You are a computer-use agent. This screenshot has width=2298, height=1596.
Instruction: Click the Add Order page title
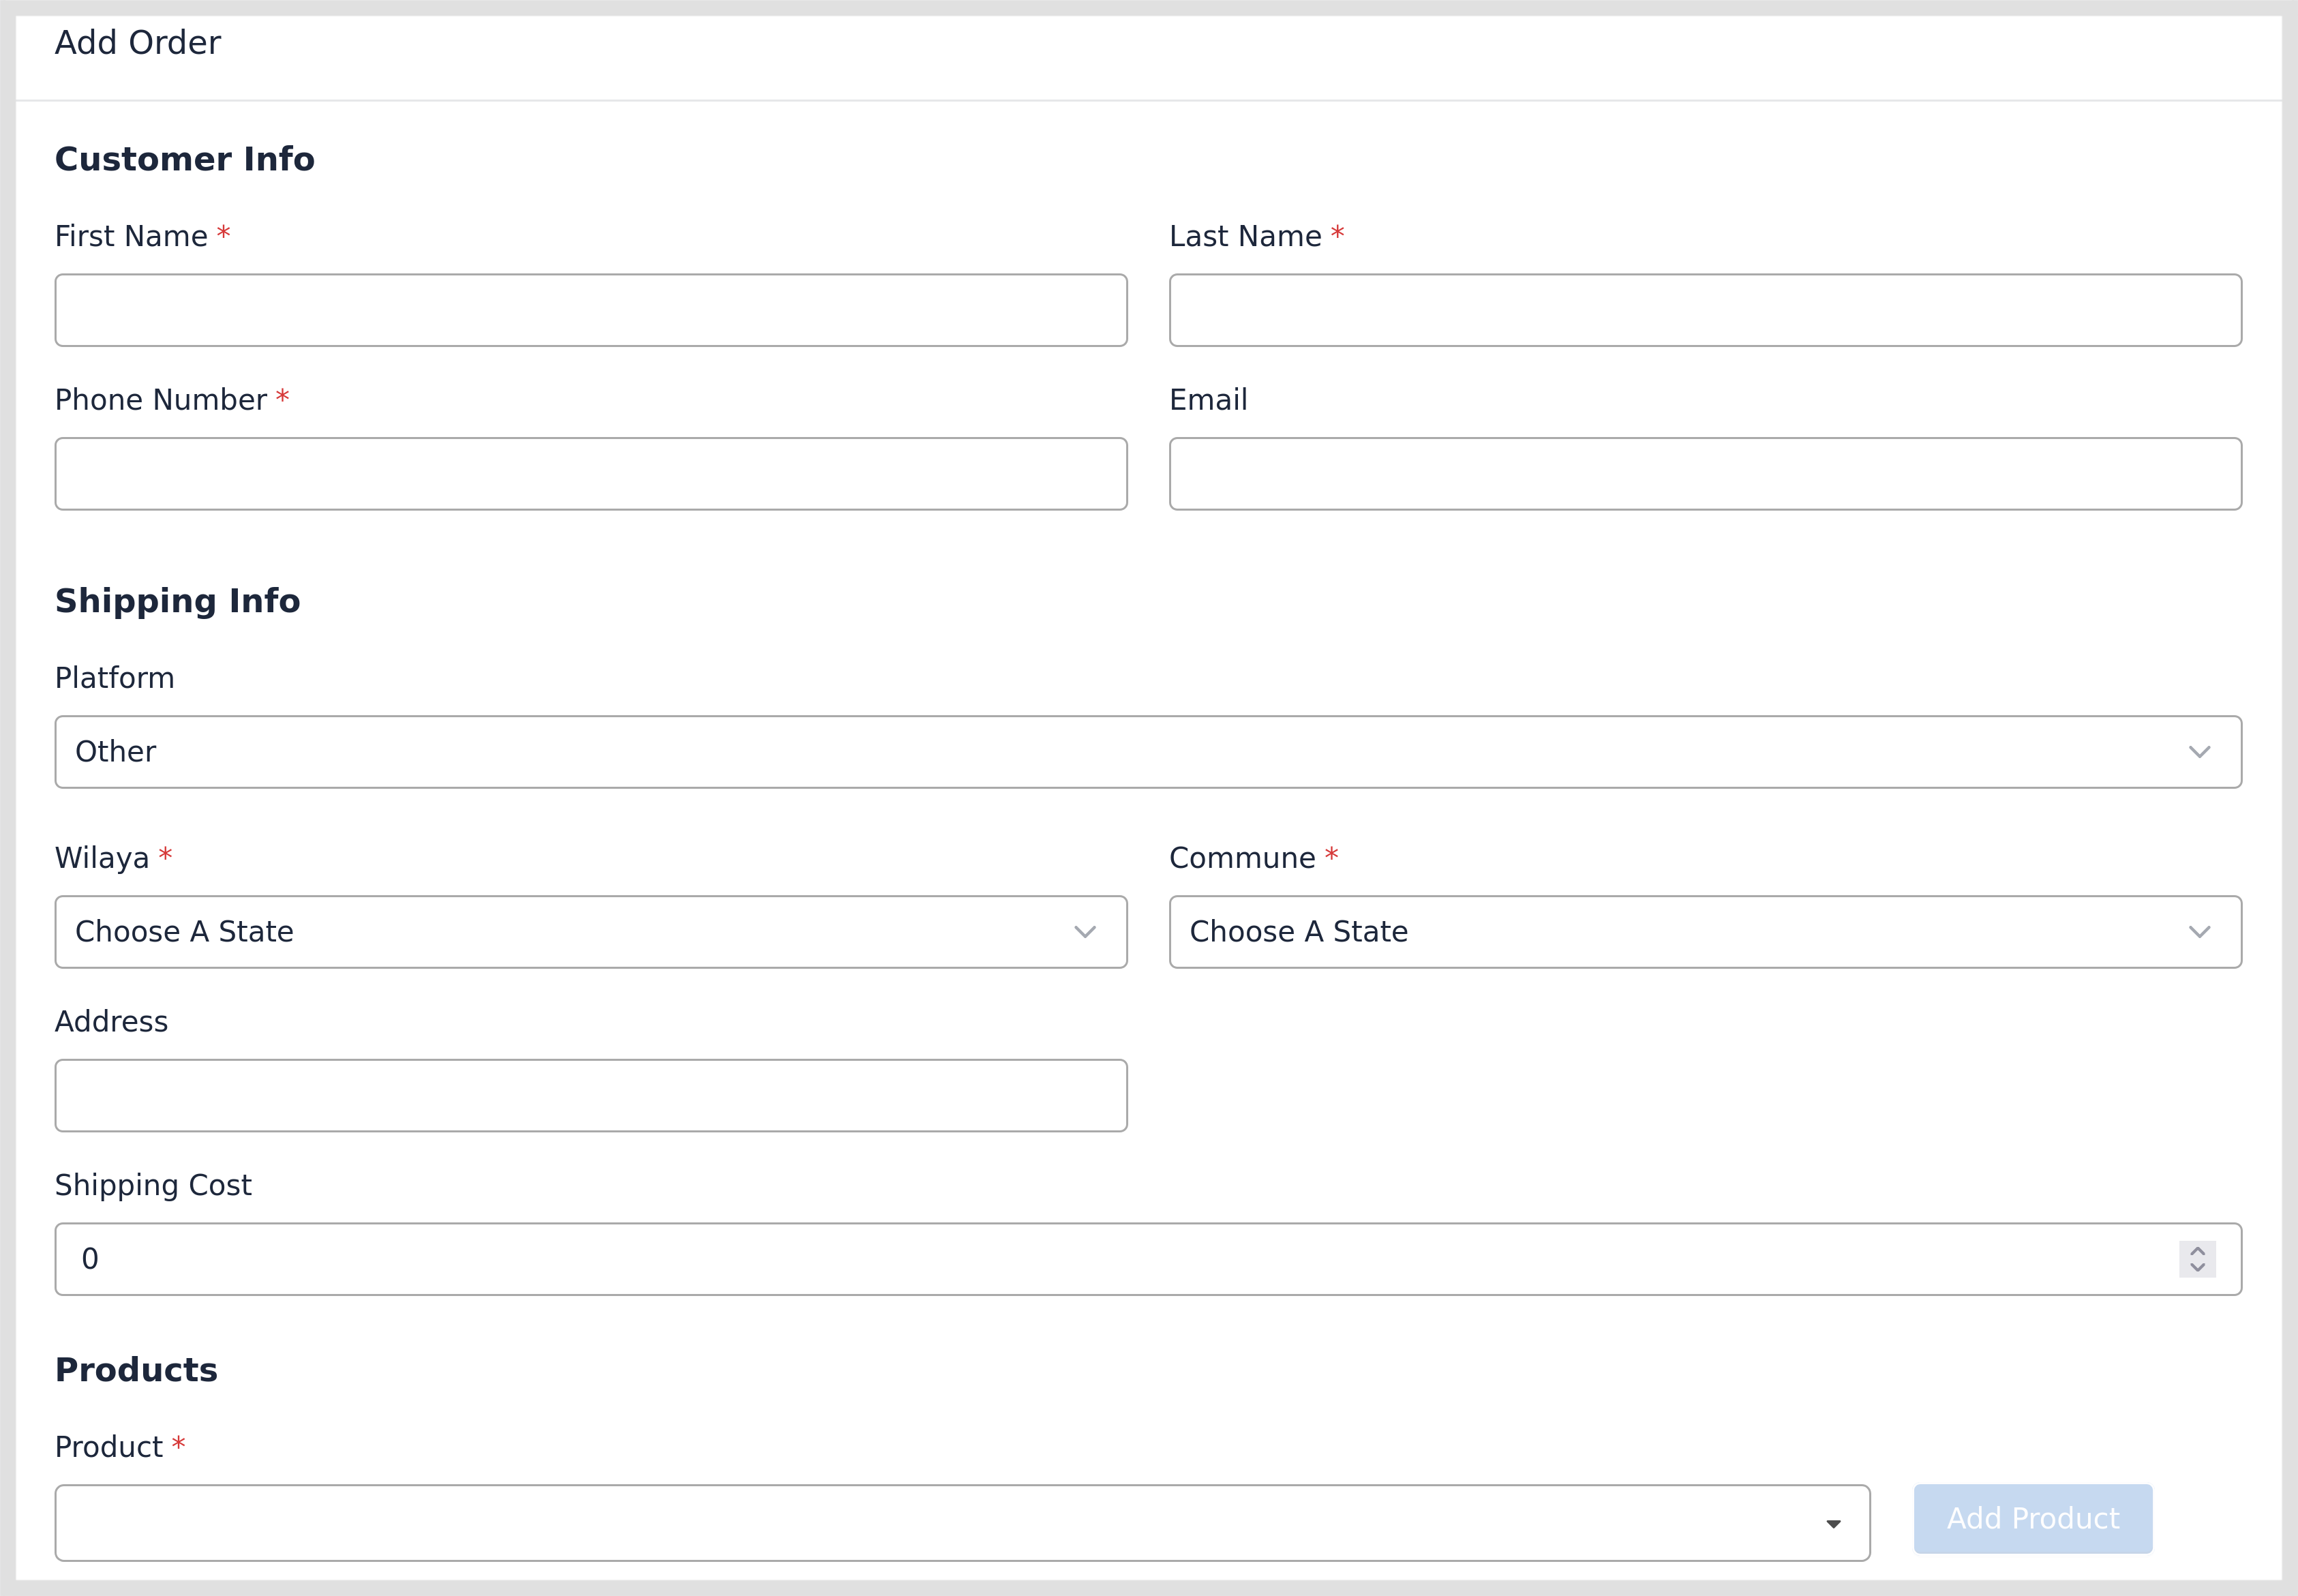click(x=138, y=43)
